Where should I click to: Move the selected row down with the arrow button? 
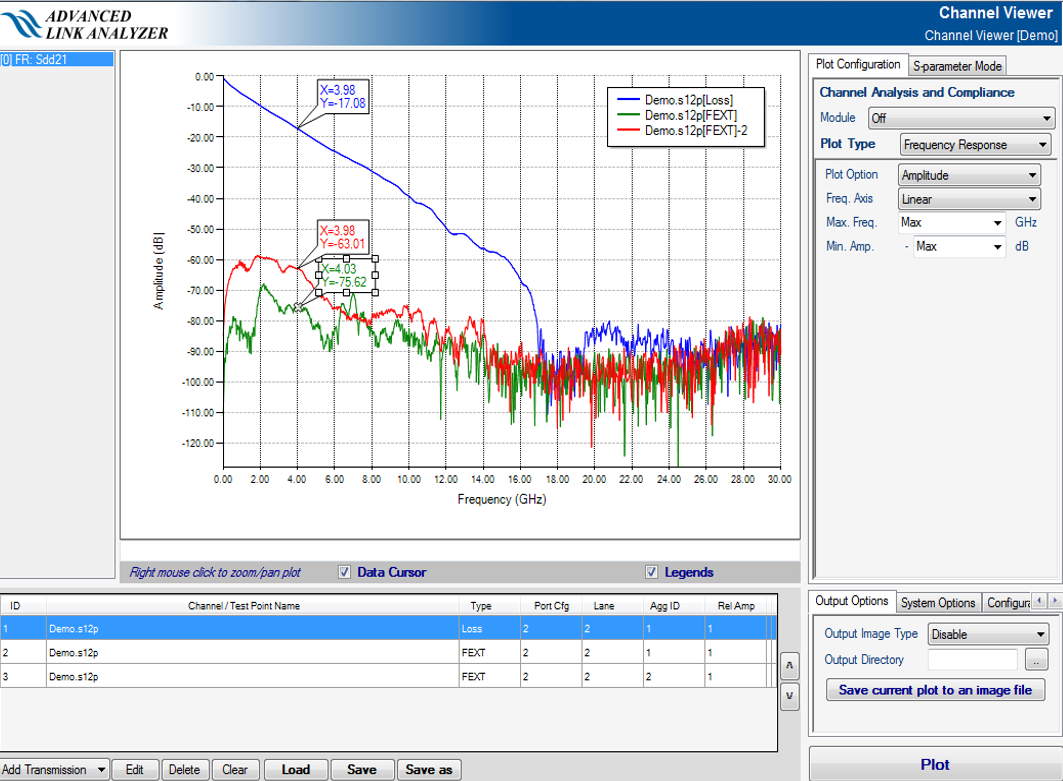click(789, 697)
